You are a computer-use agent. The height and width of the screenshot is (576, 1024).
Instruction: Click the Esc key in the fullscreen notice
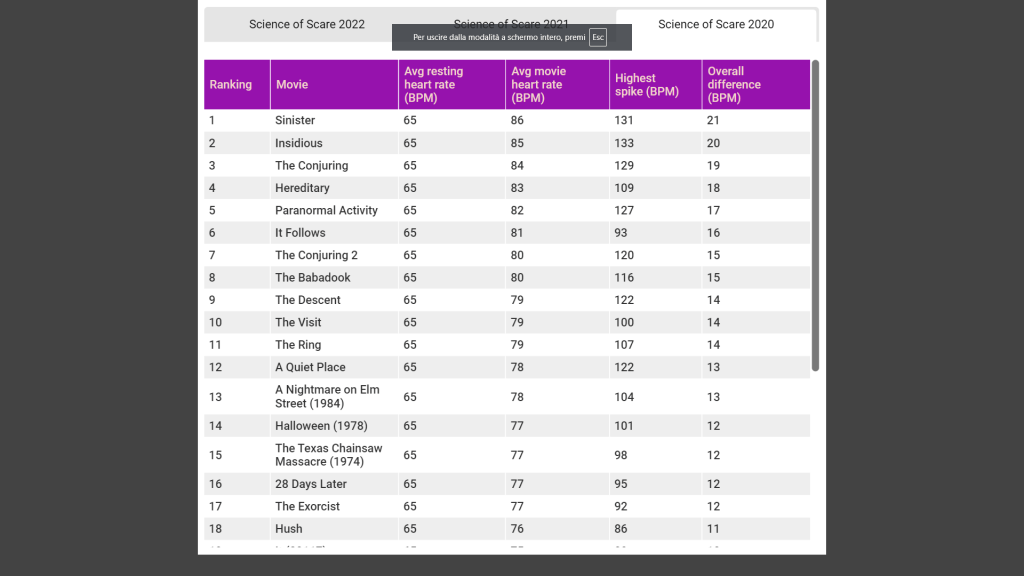pyautogui.click(x=598, y=37)
